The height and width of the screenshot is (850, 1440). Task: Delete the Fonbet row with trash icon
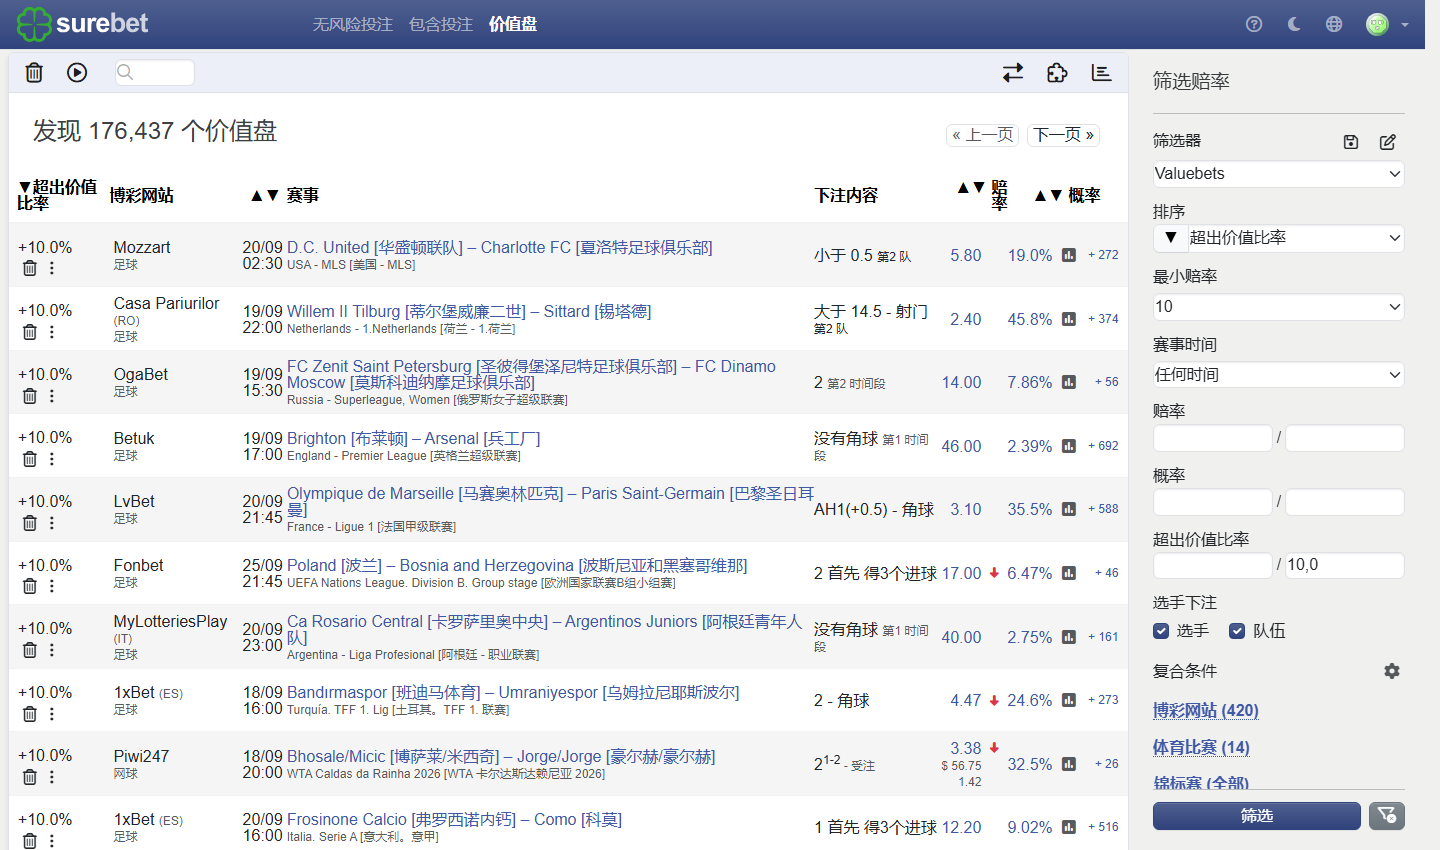pyautogui.click(x=30, y=586)
